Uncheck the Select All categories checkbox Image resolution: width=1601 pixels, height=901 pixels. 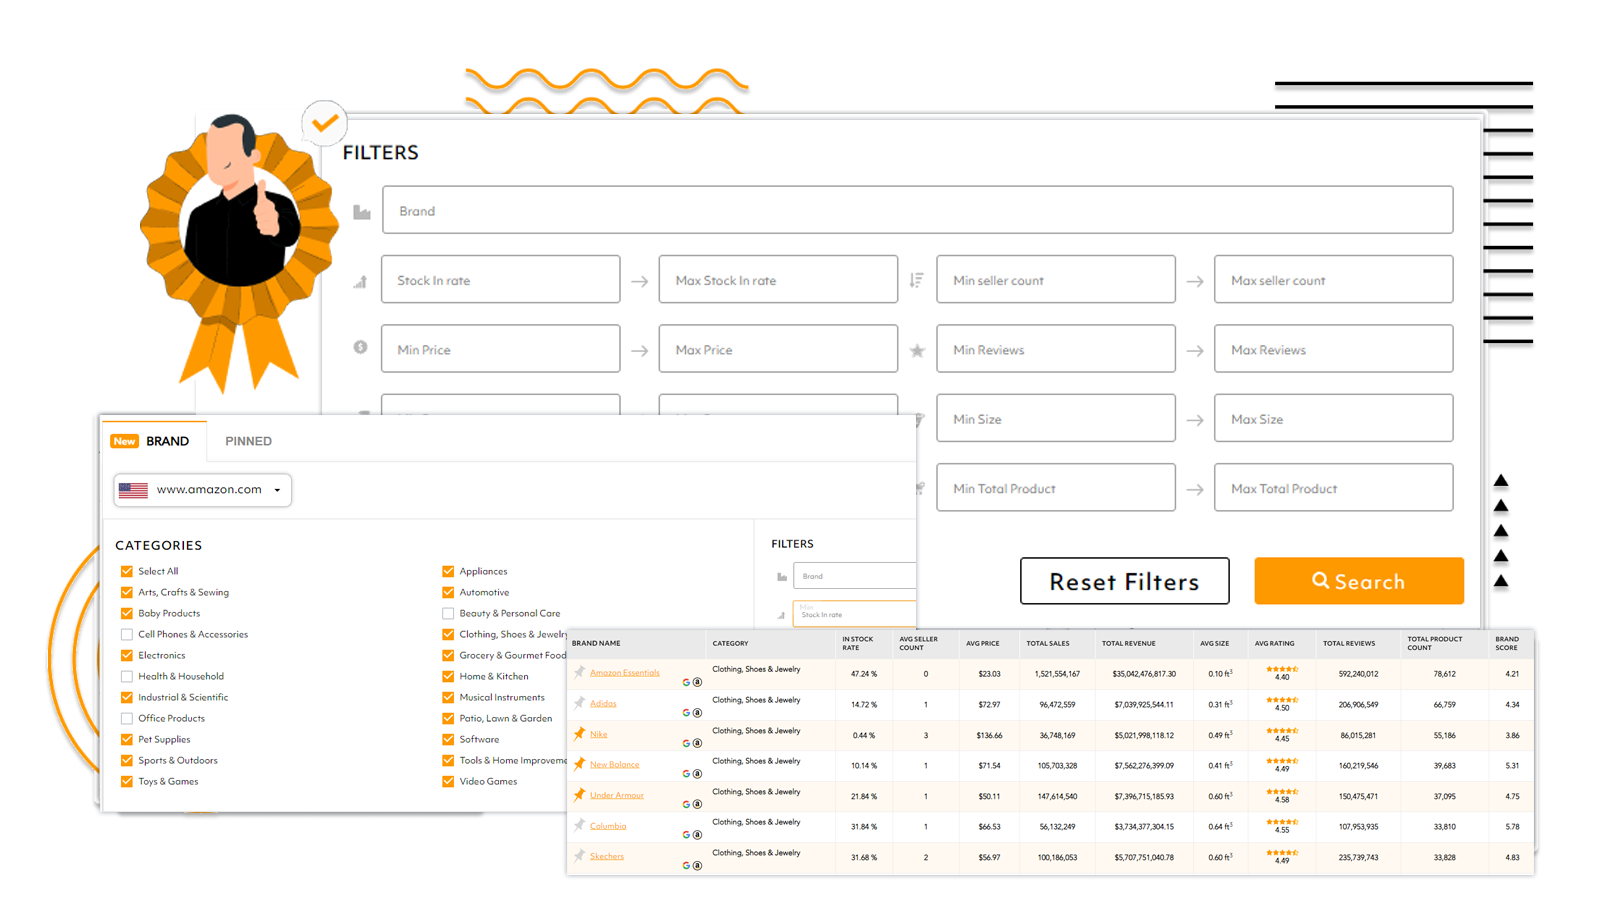[127, 571]
